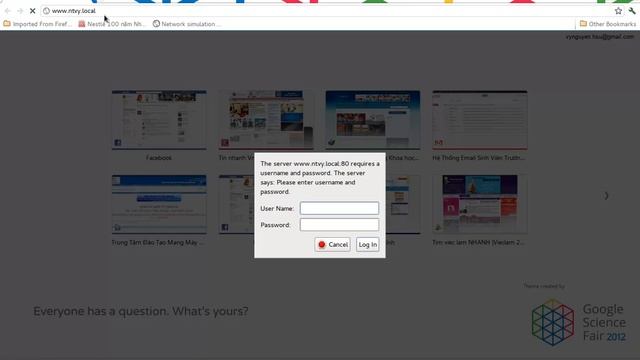The width and height of the screenshot is (640, 360).
Task: Click the browser back arrow
Action: tap(8, 11)
